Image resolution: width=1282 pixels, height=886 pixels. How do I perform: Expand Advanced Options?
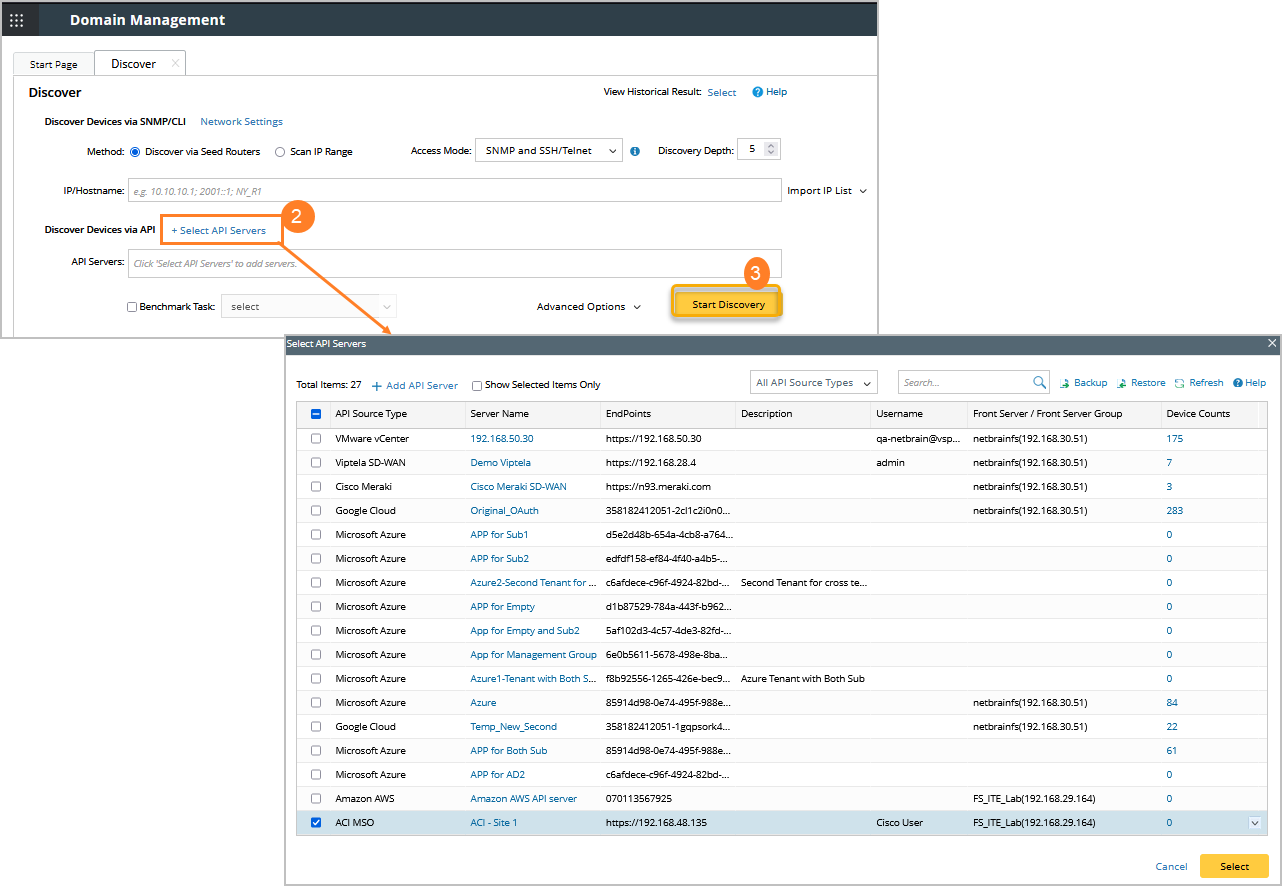(588, 307)
